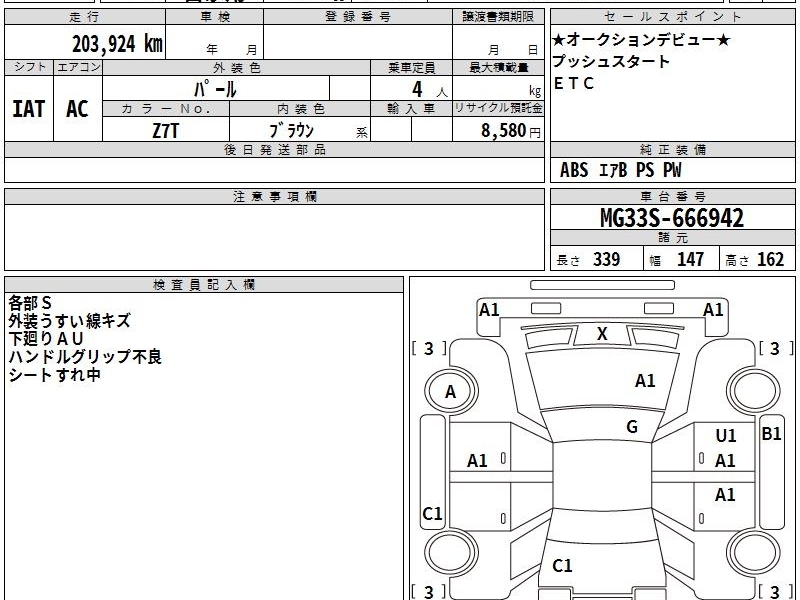This screenshot has width=800, height=600.
Task: Select the recycle deposit 8,580円
Action: pos(511,131)
